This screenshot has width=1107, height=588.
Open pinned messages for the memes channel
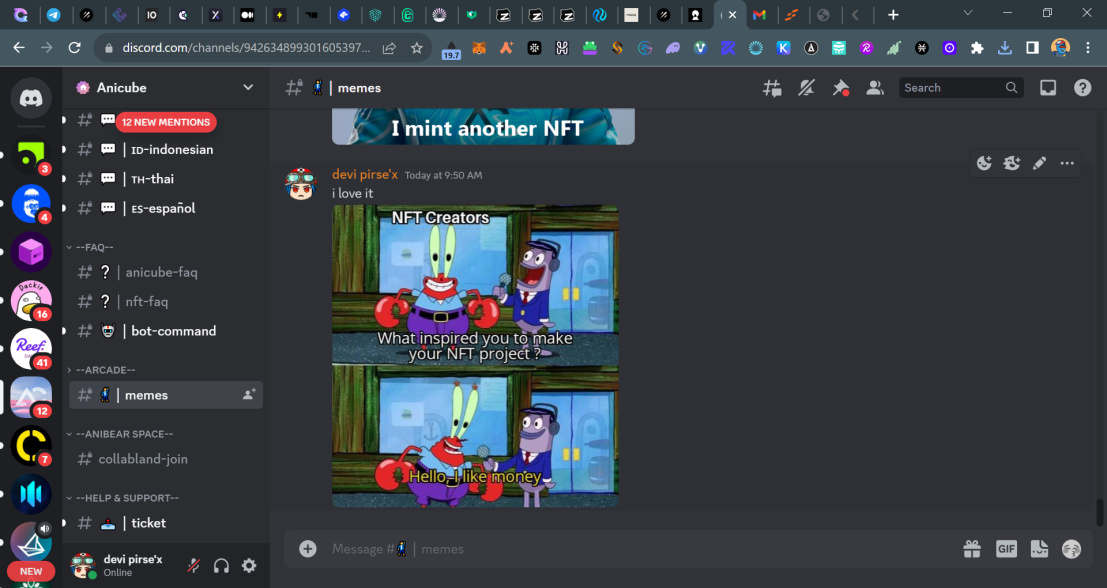pyautogui.click(x=841, y=88)
